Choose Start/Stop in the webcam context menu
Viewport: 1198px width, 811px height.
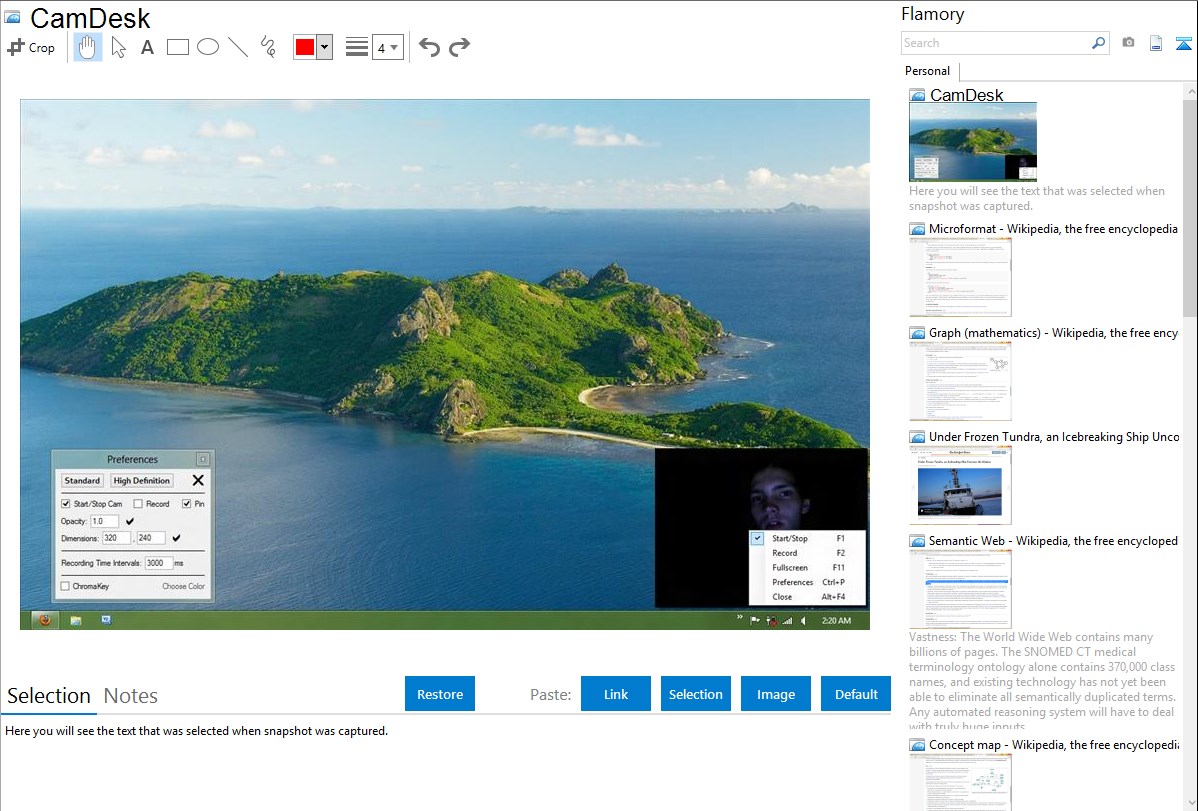click(808, 538)
